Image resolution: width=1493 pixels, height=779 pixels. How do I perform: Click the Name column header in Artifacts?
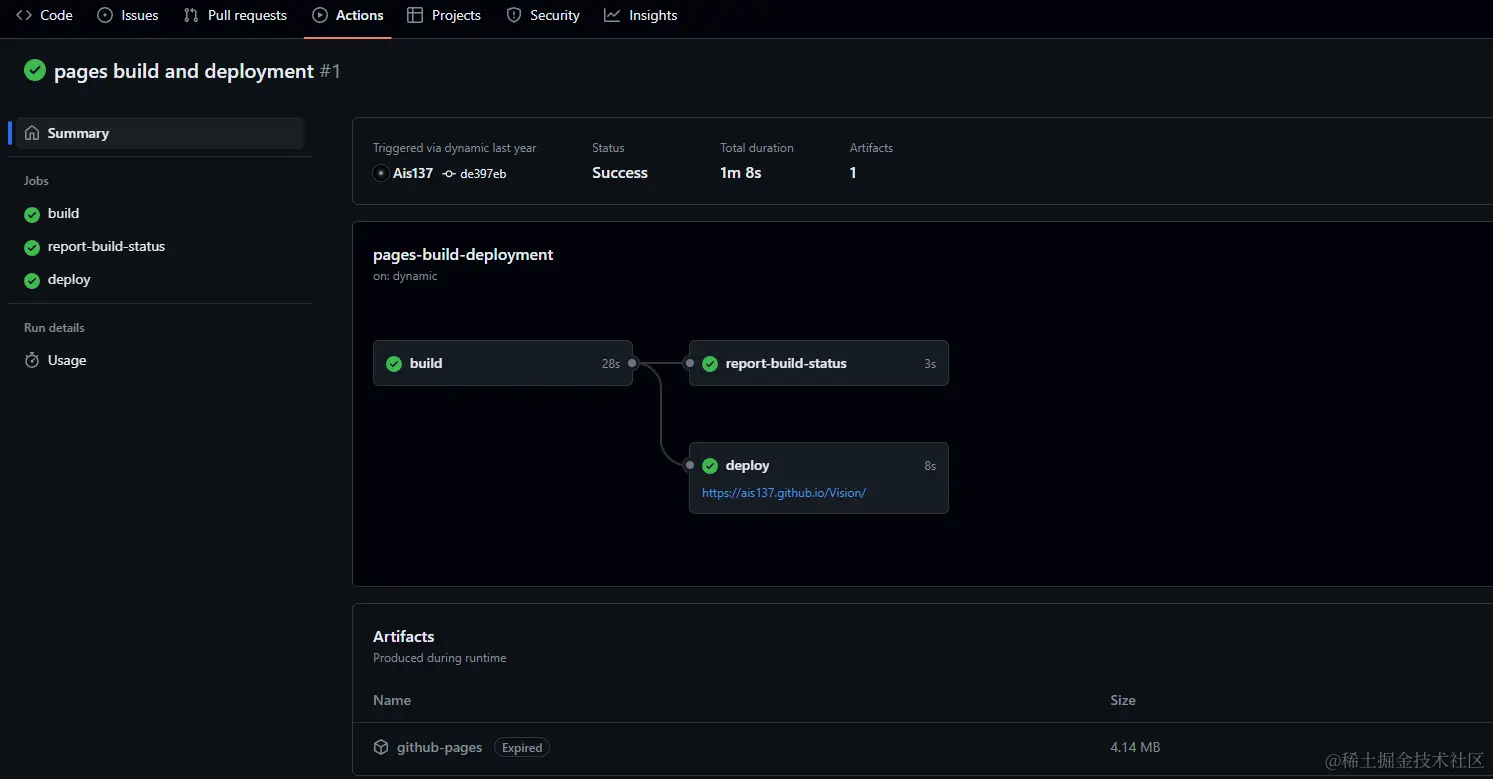coord(392,700)
